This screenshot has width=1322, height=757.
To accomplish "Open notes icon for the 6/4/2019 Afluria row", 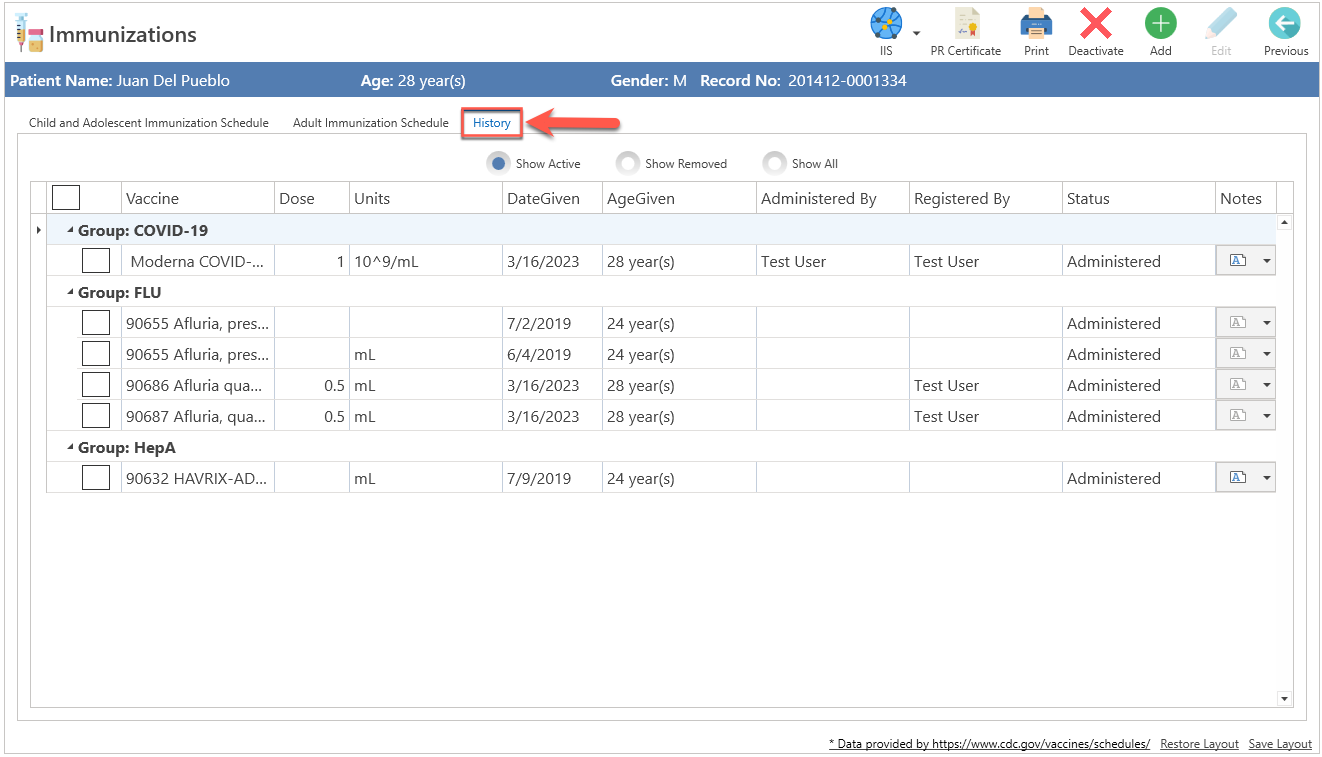I will [x=1237, y=354].
